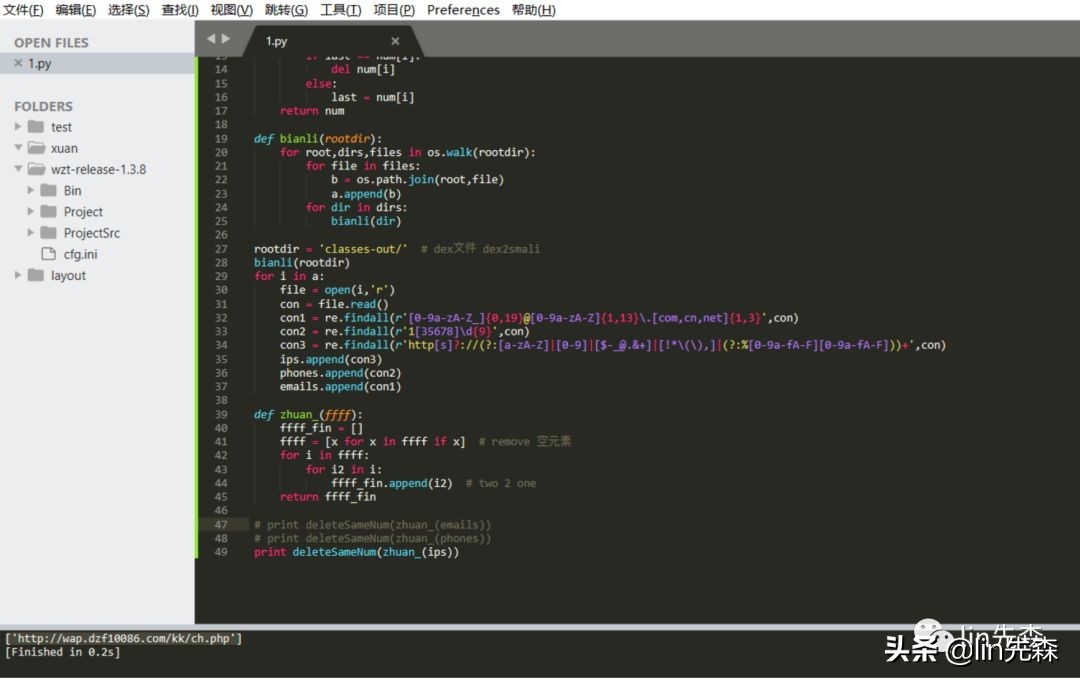Image resolution: width=1080 pixels, height=685 pixels.
Task: Close the 1.py tab
Action: [x=395, y=41]
